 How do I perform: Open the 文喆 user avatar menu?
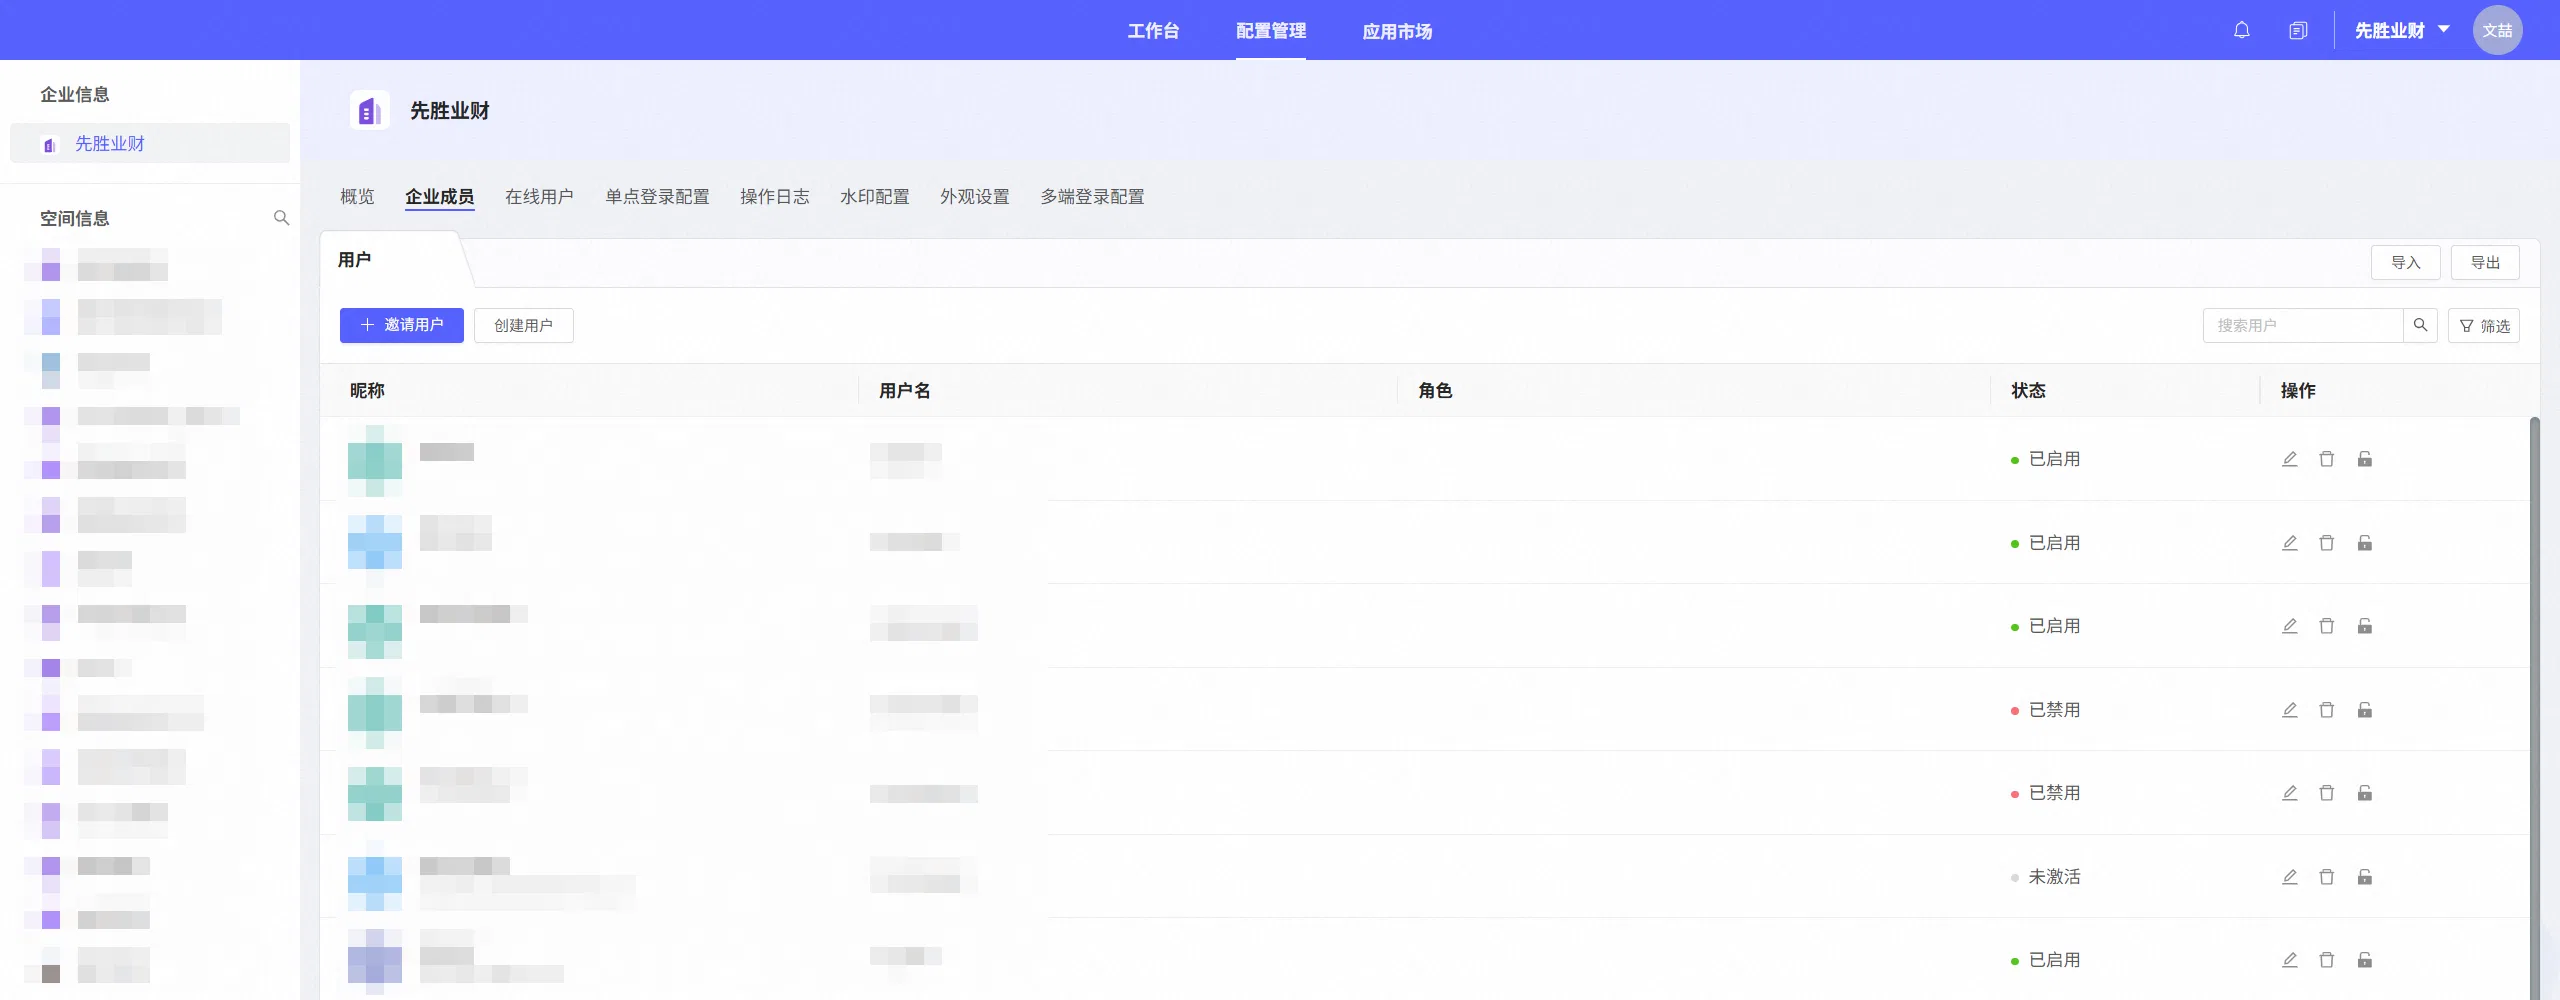(2497, 30)
